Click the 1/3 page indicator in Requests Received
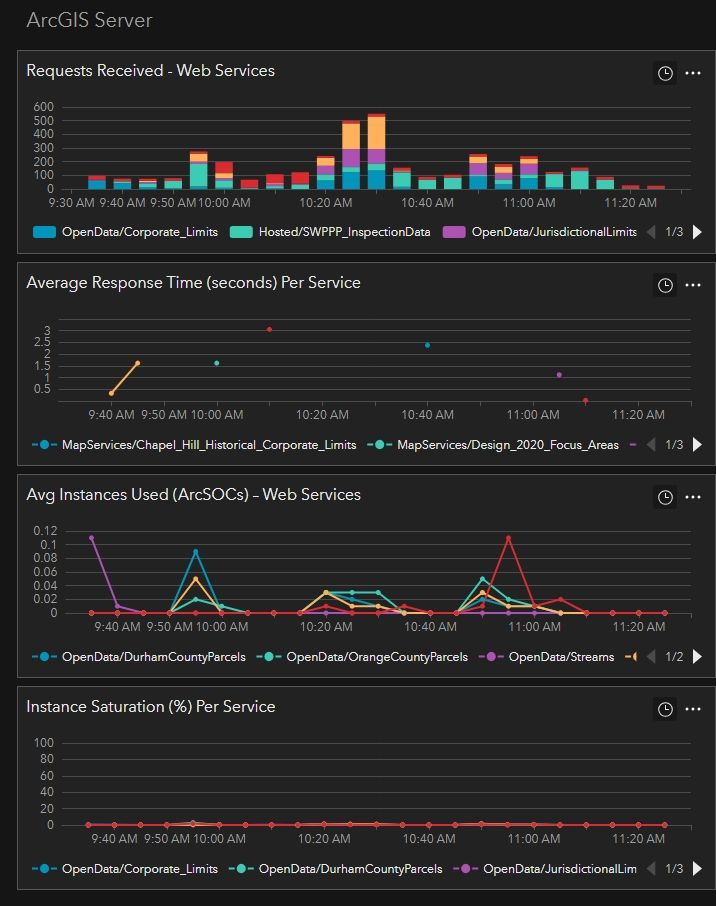716x906 pixels. [674, 232]
